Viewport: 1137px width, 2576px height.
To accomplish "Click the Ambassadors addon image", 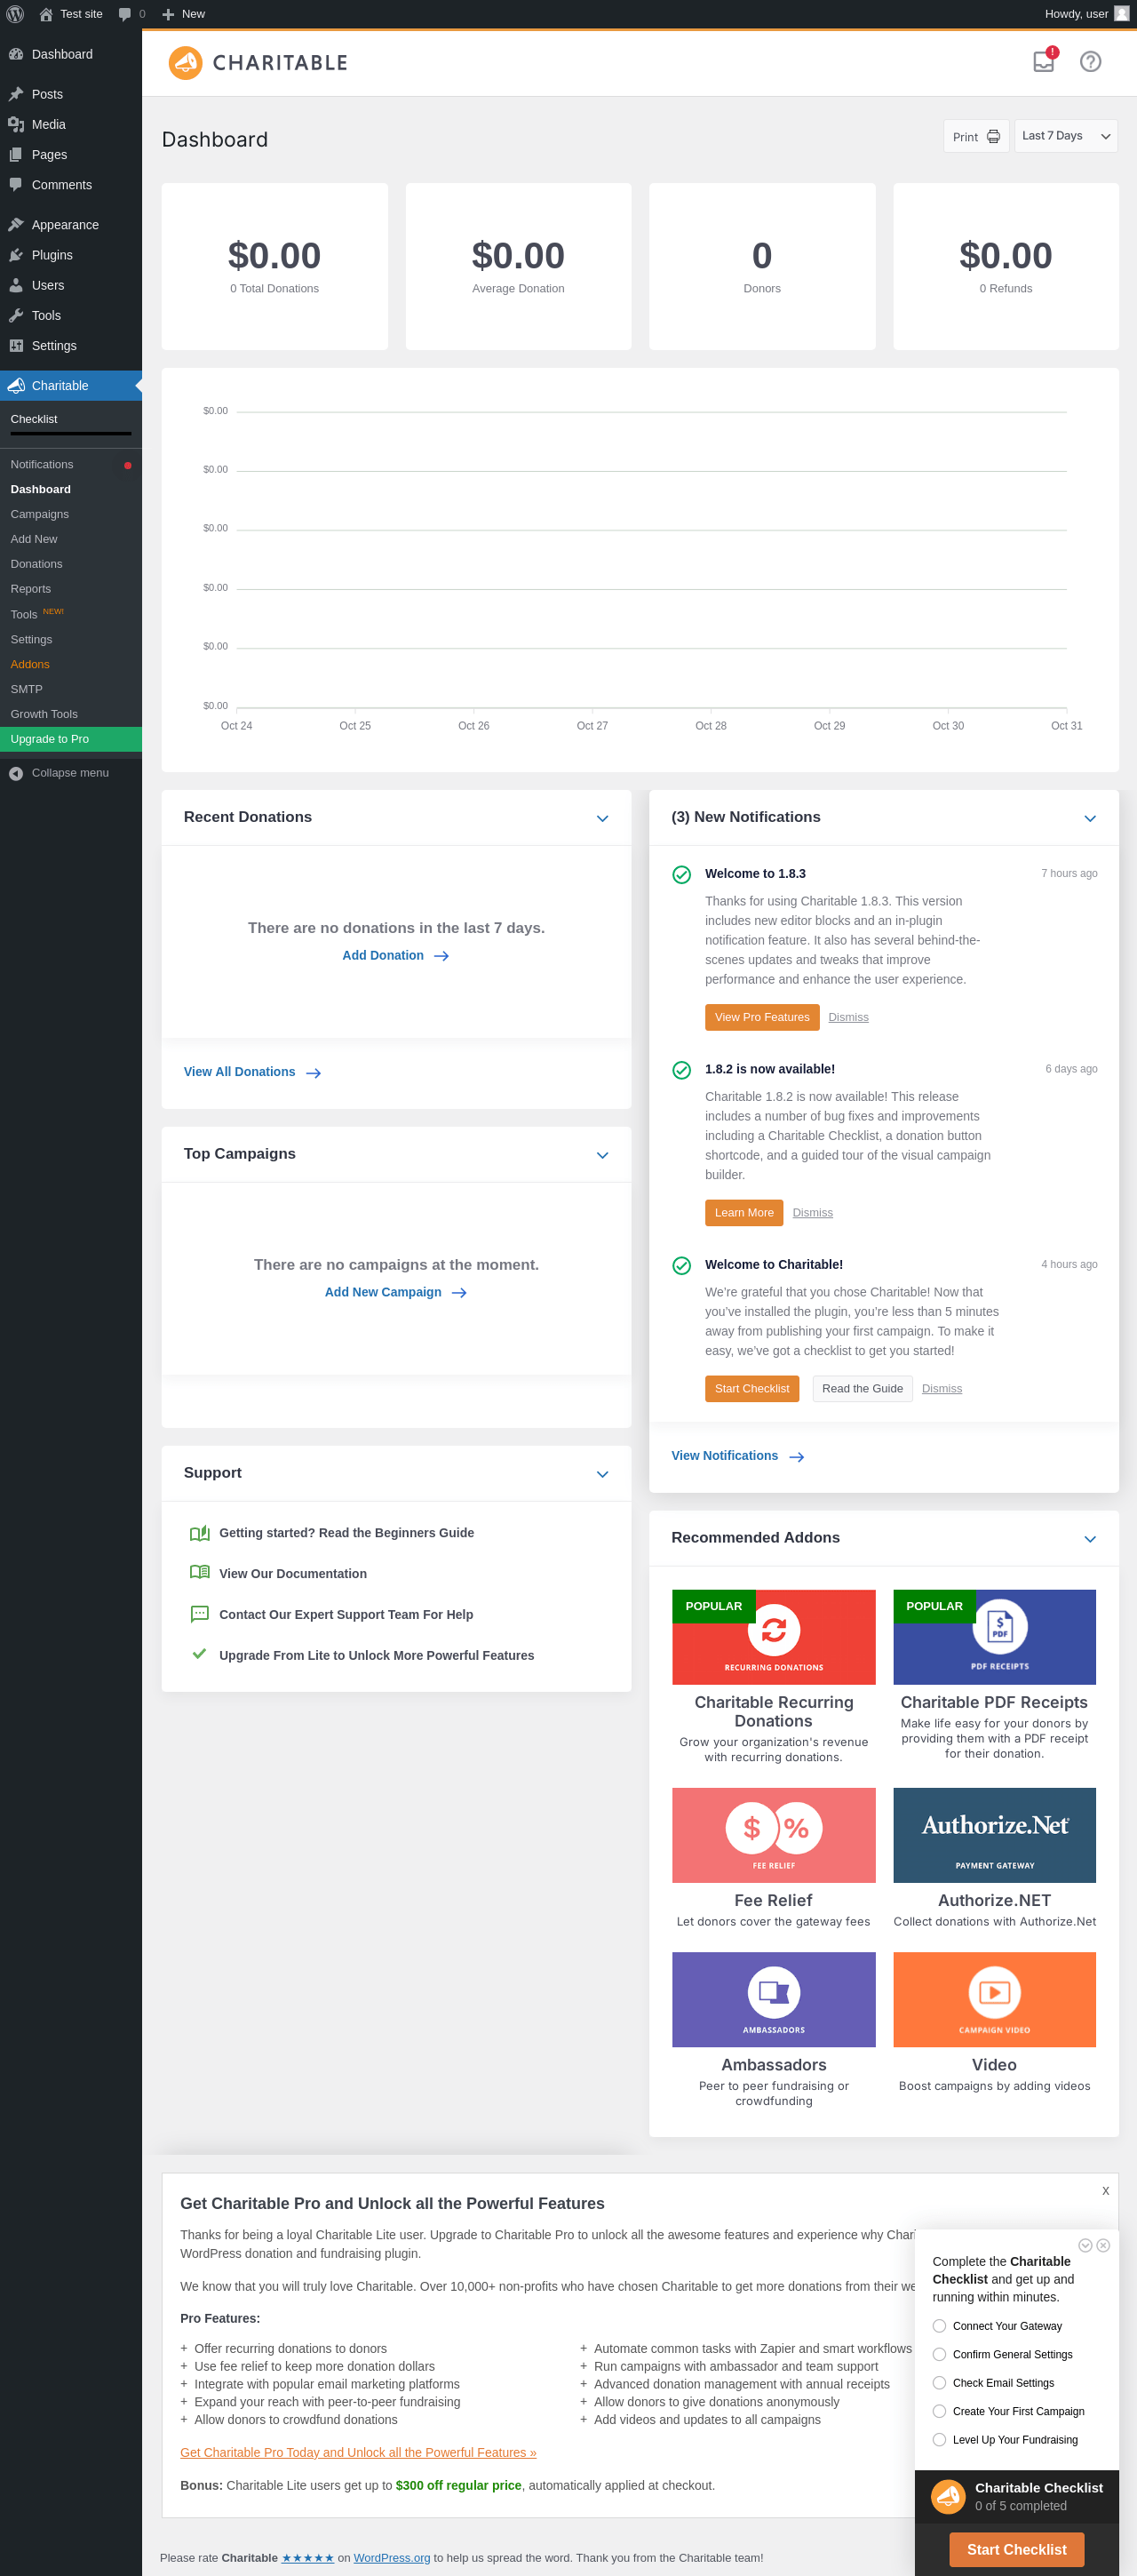I will (x=773, y=2000).
